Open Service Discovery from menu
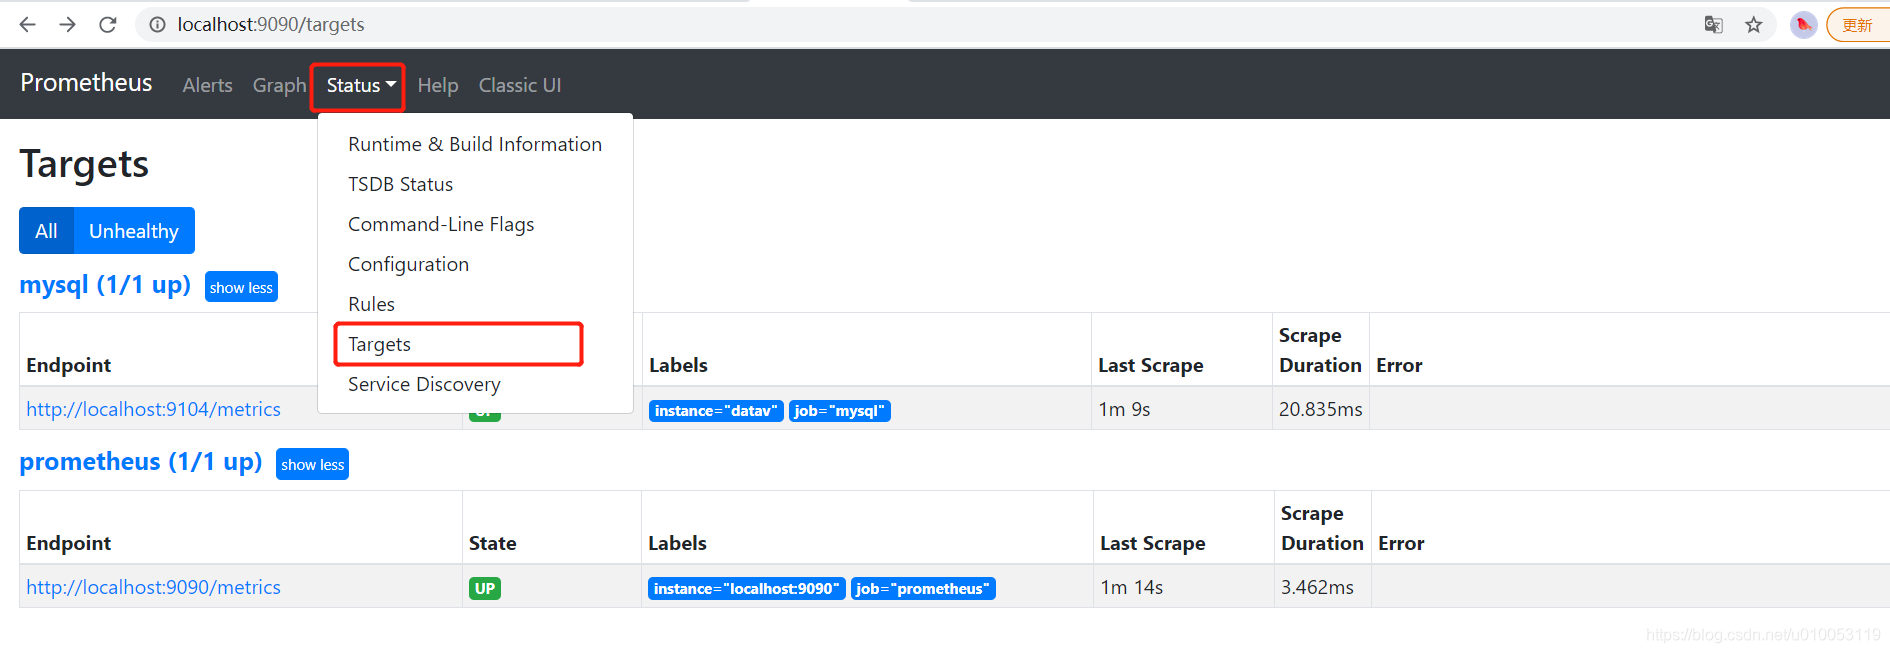The image size is (1890, 653). (475, 384)
